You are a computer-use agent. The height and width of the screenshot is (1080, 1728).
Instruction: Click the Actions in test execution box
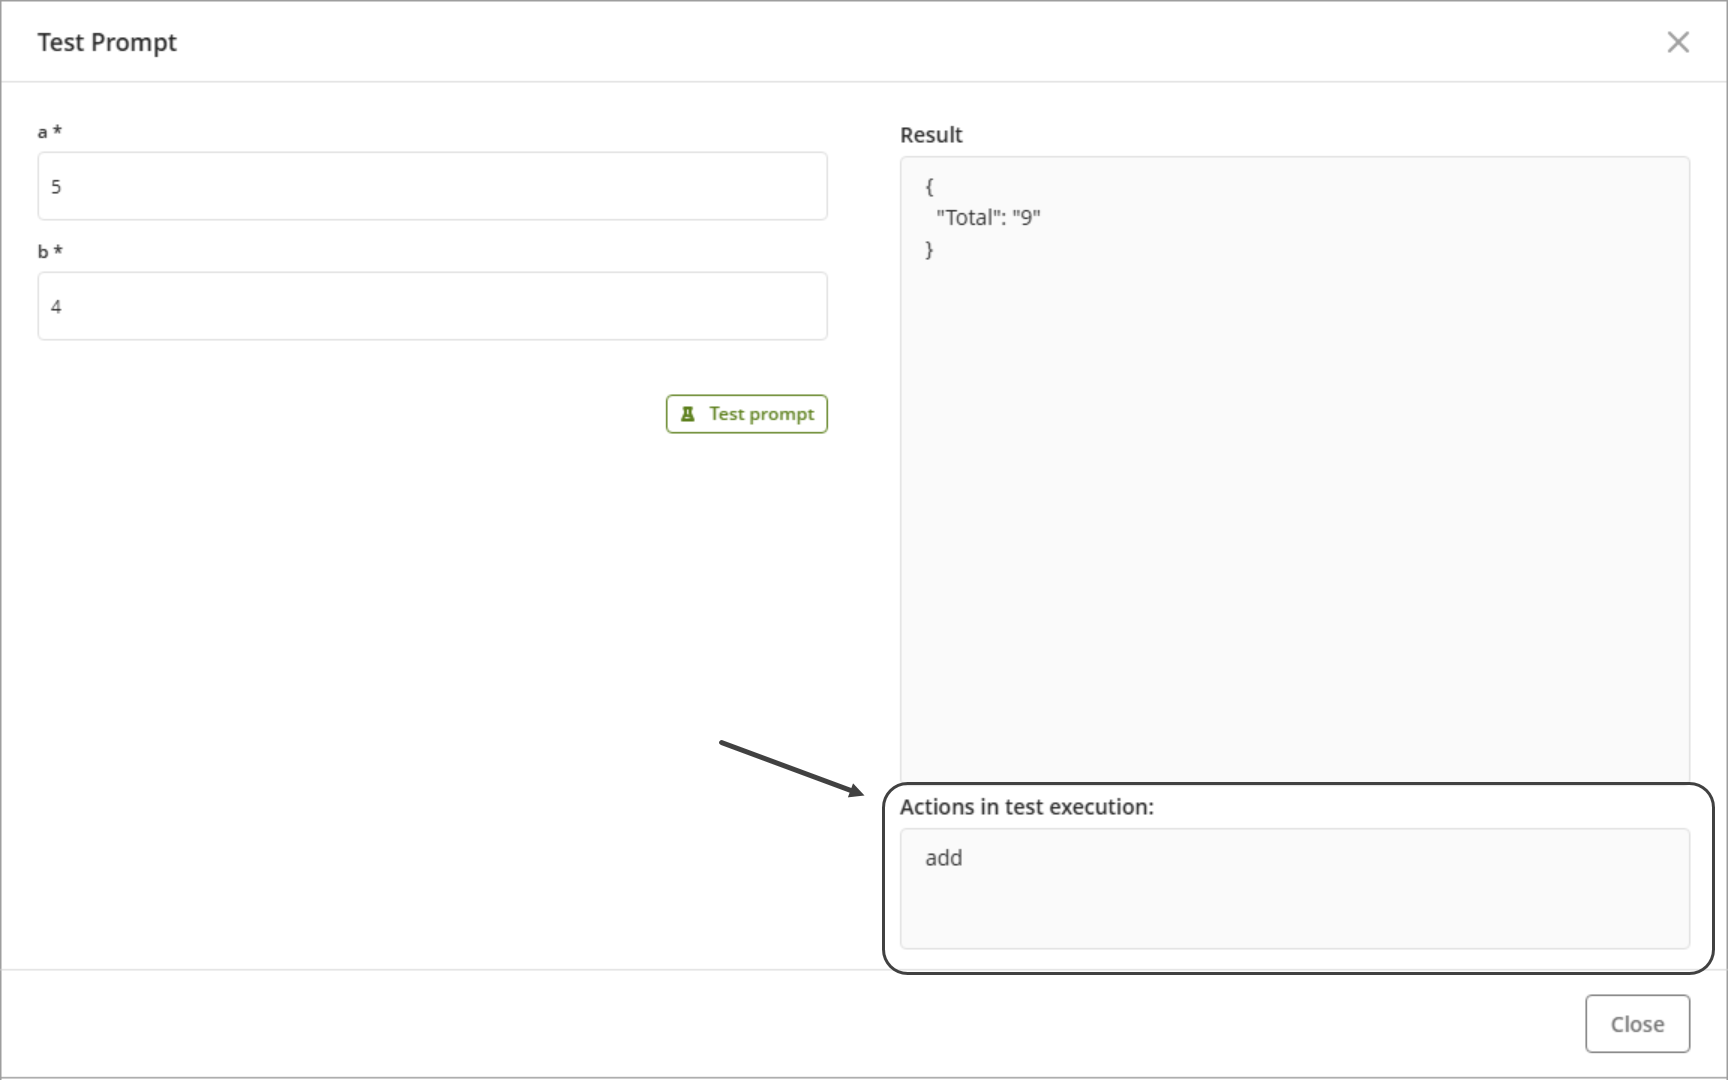click(x=1294, y=888)
